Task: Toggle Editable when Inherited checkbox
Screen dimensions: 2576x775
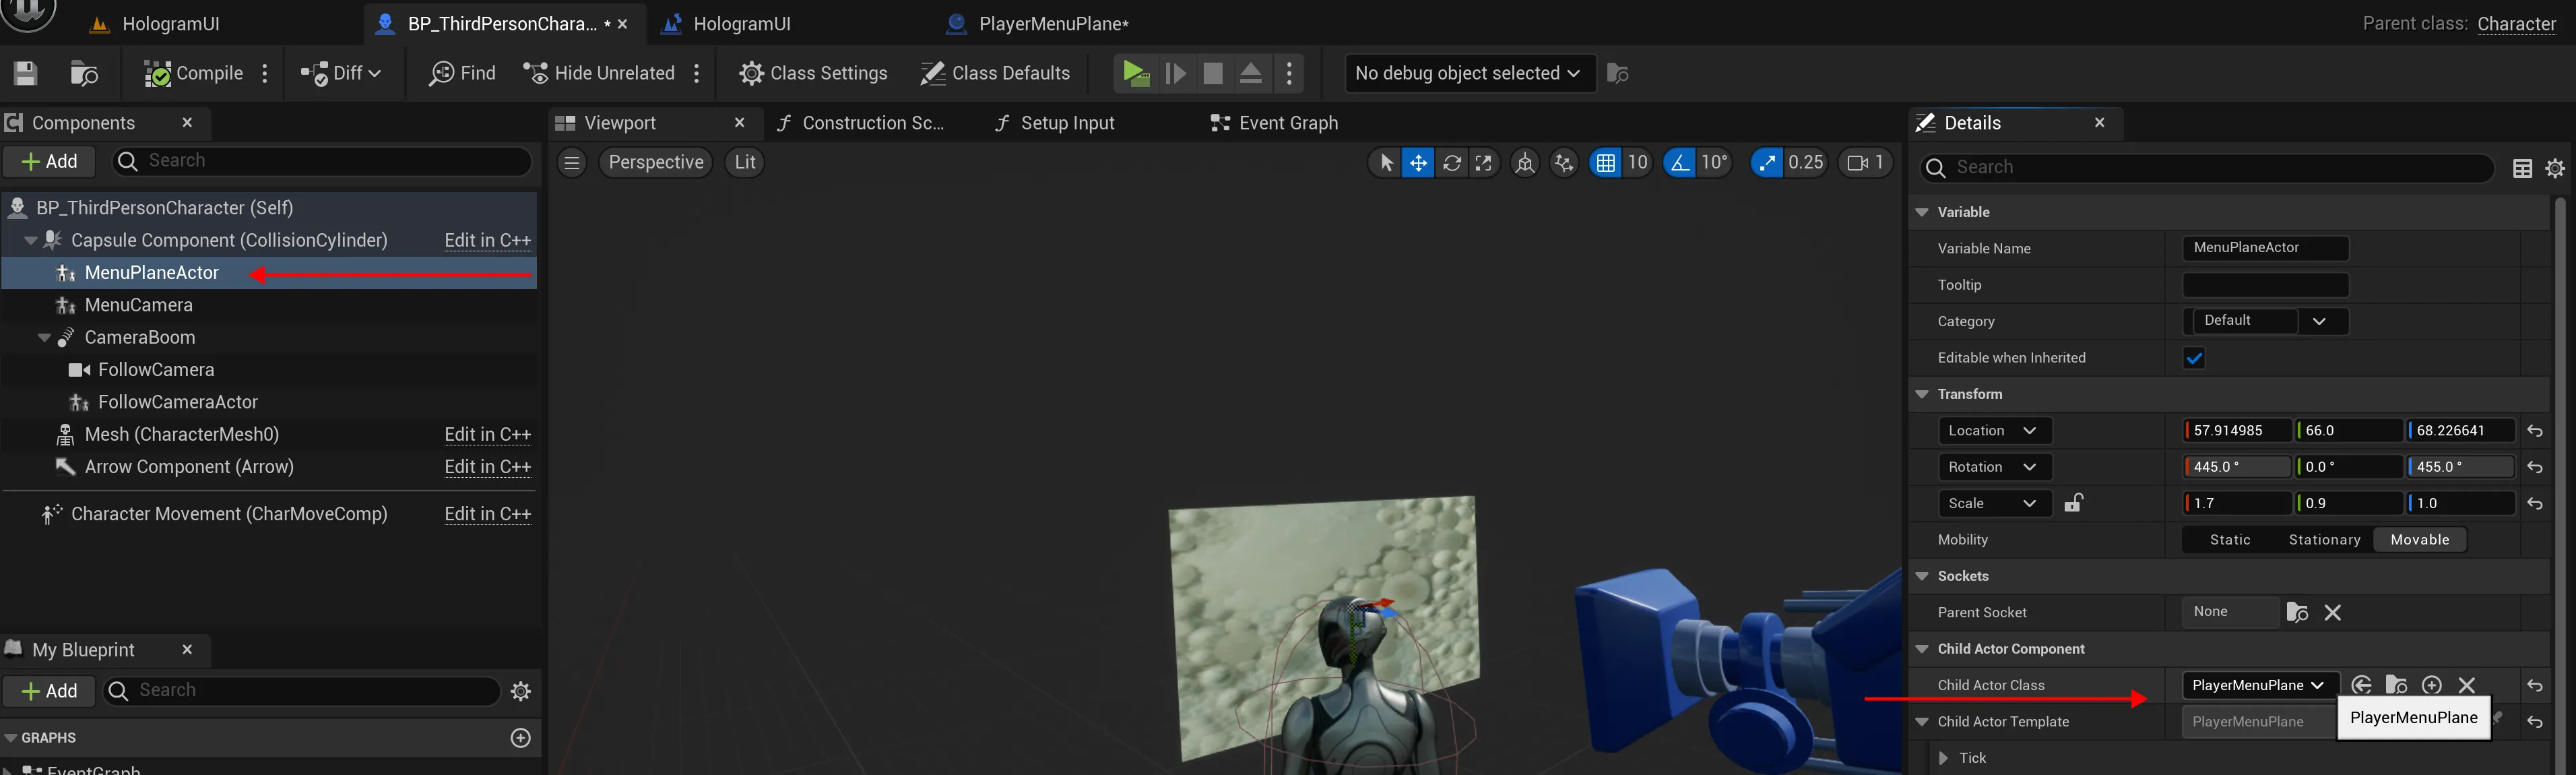Action: 2194,358
